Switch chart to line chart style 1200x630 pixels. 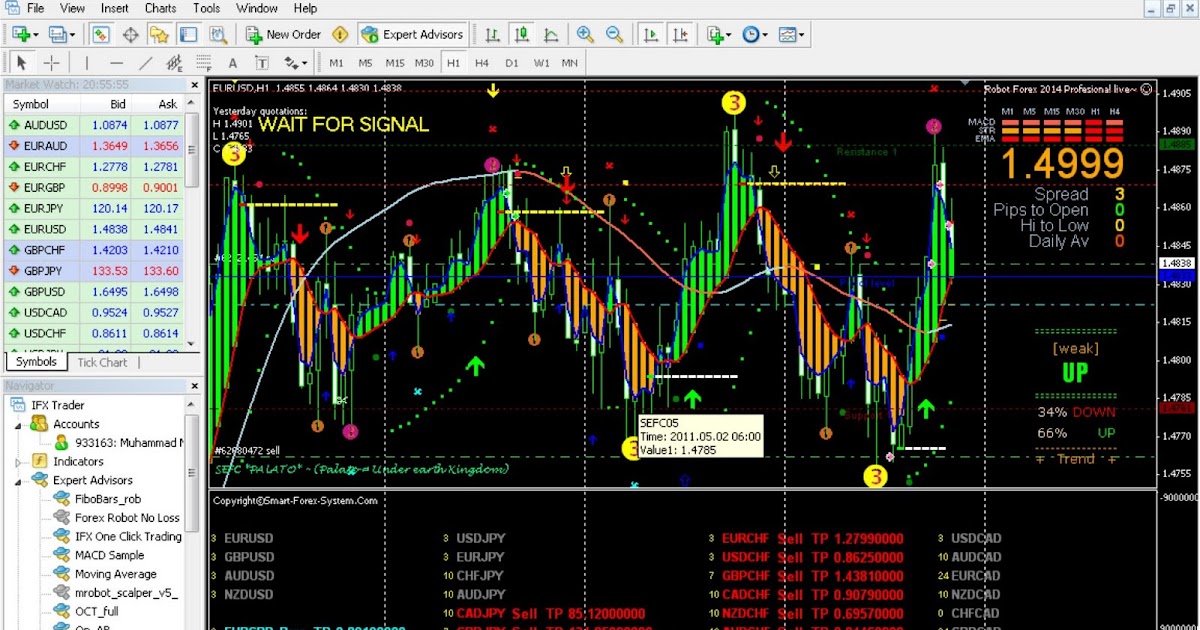pos(550,35)
